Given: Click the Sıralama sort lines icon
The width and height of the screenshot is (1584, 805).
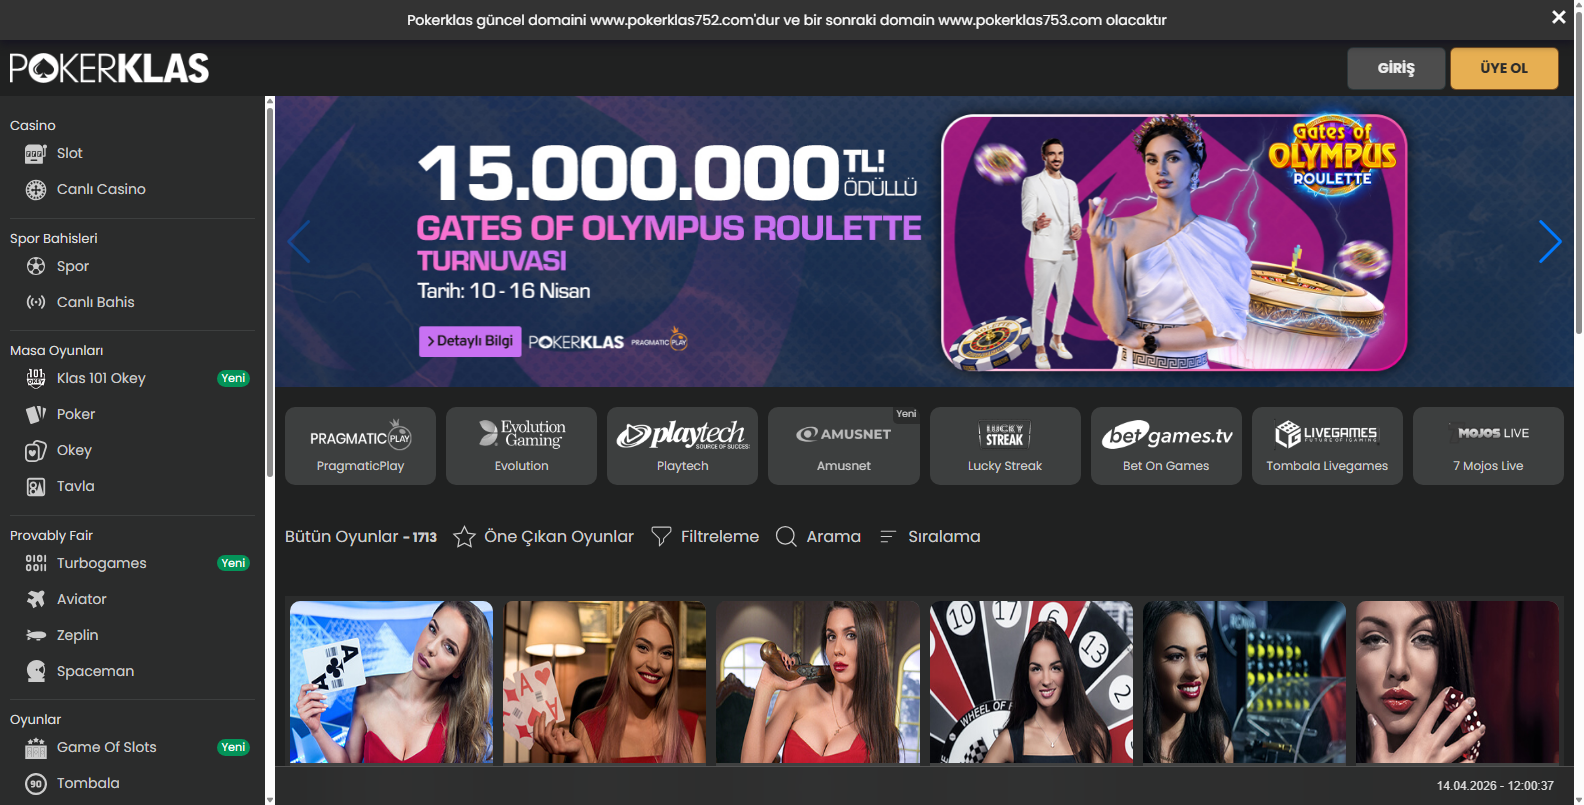Looking at the screenshot, I should [x=887, y=537].
